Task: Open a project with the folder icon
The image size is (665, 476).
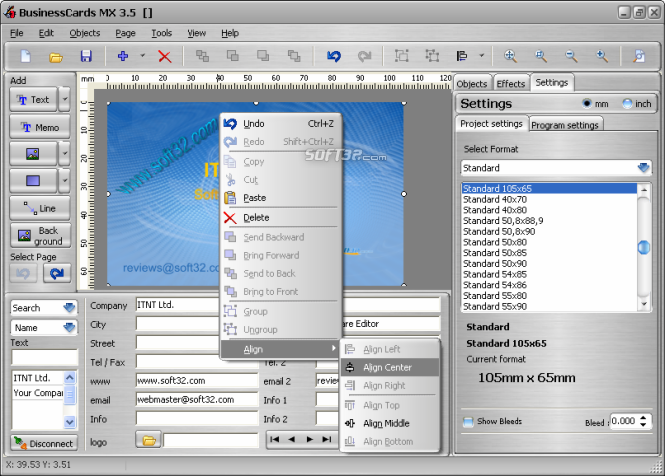Action: coord(56,56)
